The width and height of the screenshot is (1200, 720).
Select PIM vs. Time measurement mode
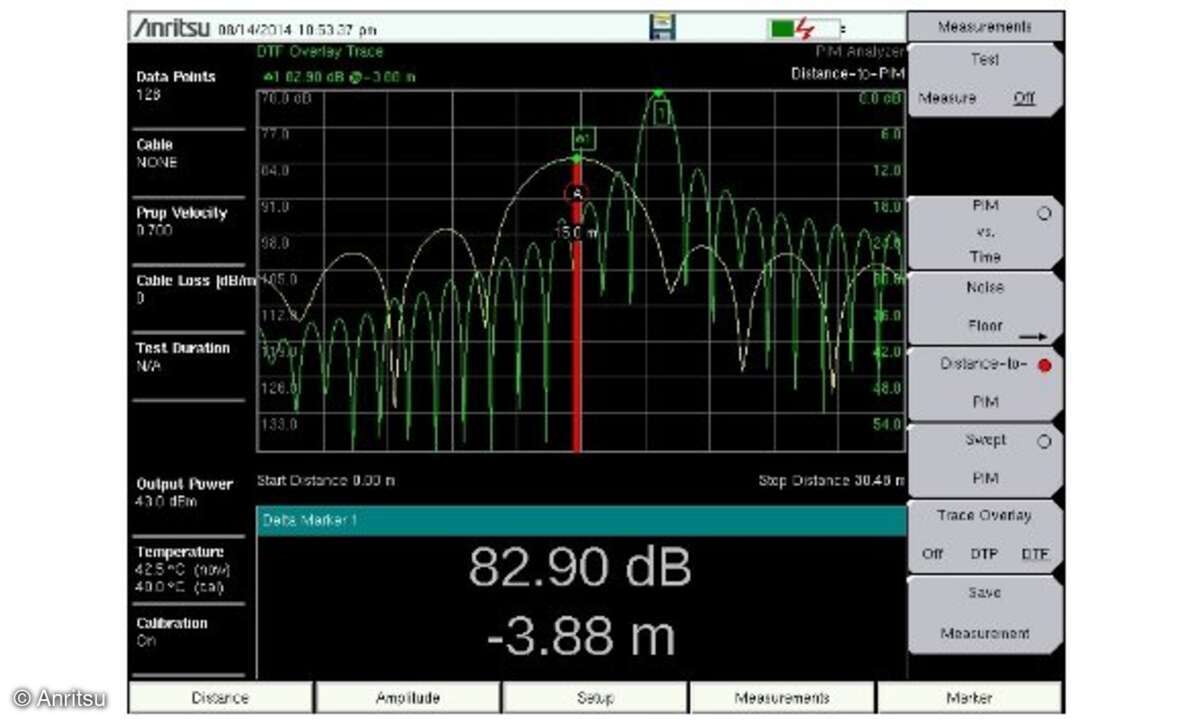point(984,231)
